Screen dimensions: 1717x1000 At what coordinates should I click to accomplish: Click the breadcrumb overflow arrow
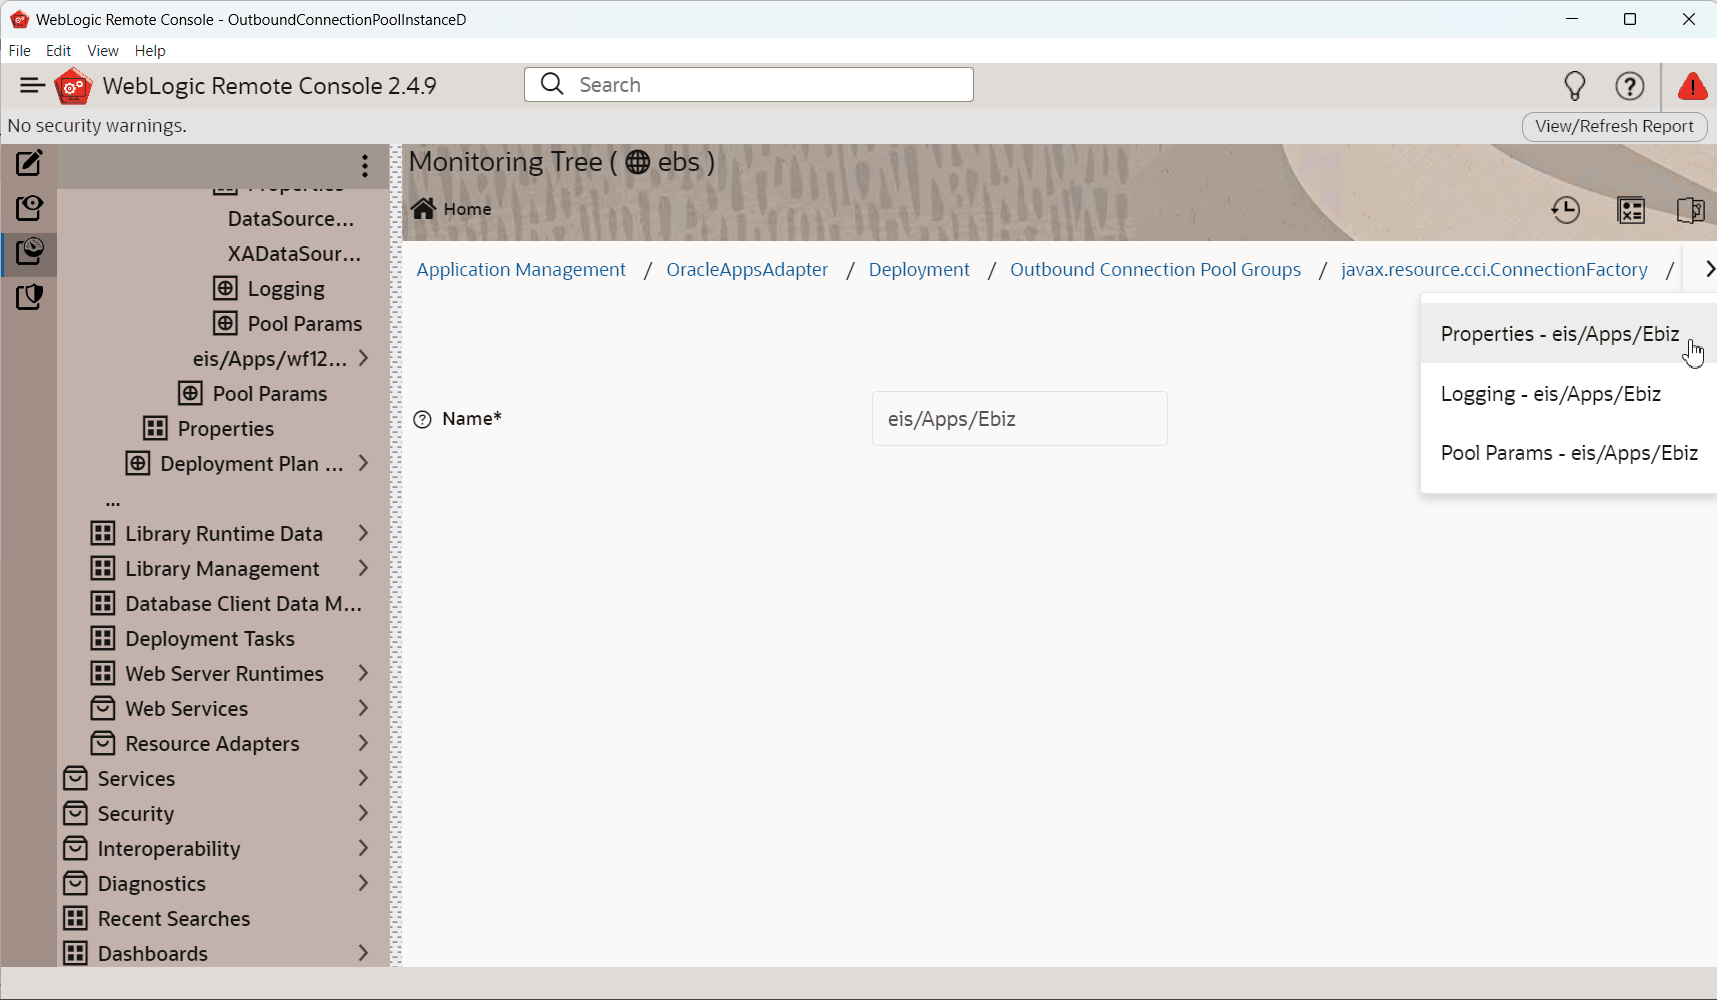click(x=1708, y=269)
